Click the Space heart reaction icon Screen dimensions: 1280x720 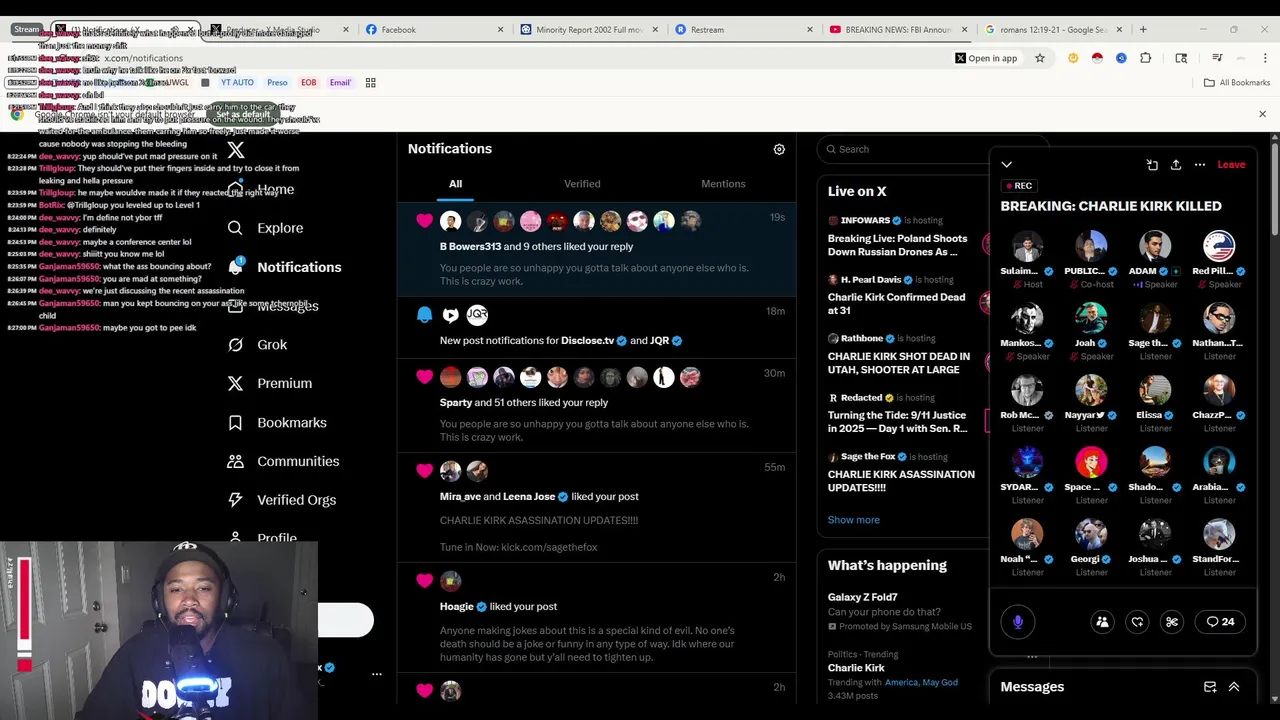click(1137, 622)
